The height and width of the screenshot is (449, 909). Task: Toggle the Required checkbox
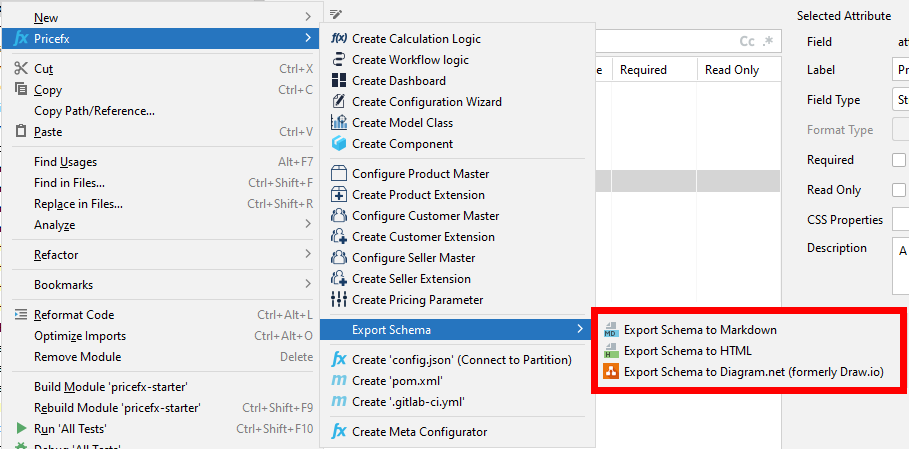coord(898,160)
